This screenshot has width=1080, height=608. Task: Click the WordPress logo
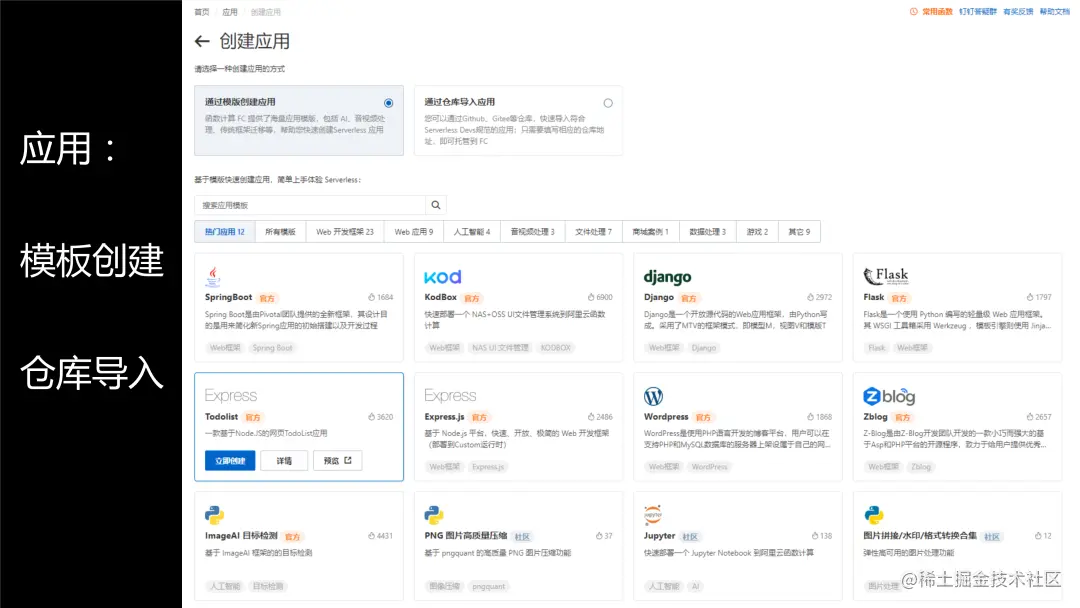(x=653, y=396)
